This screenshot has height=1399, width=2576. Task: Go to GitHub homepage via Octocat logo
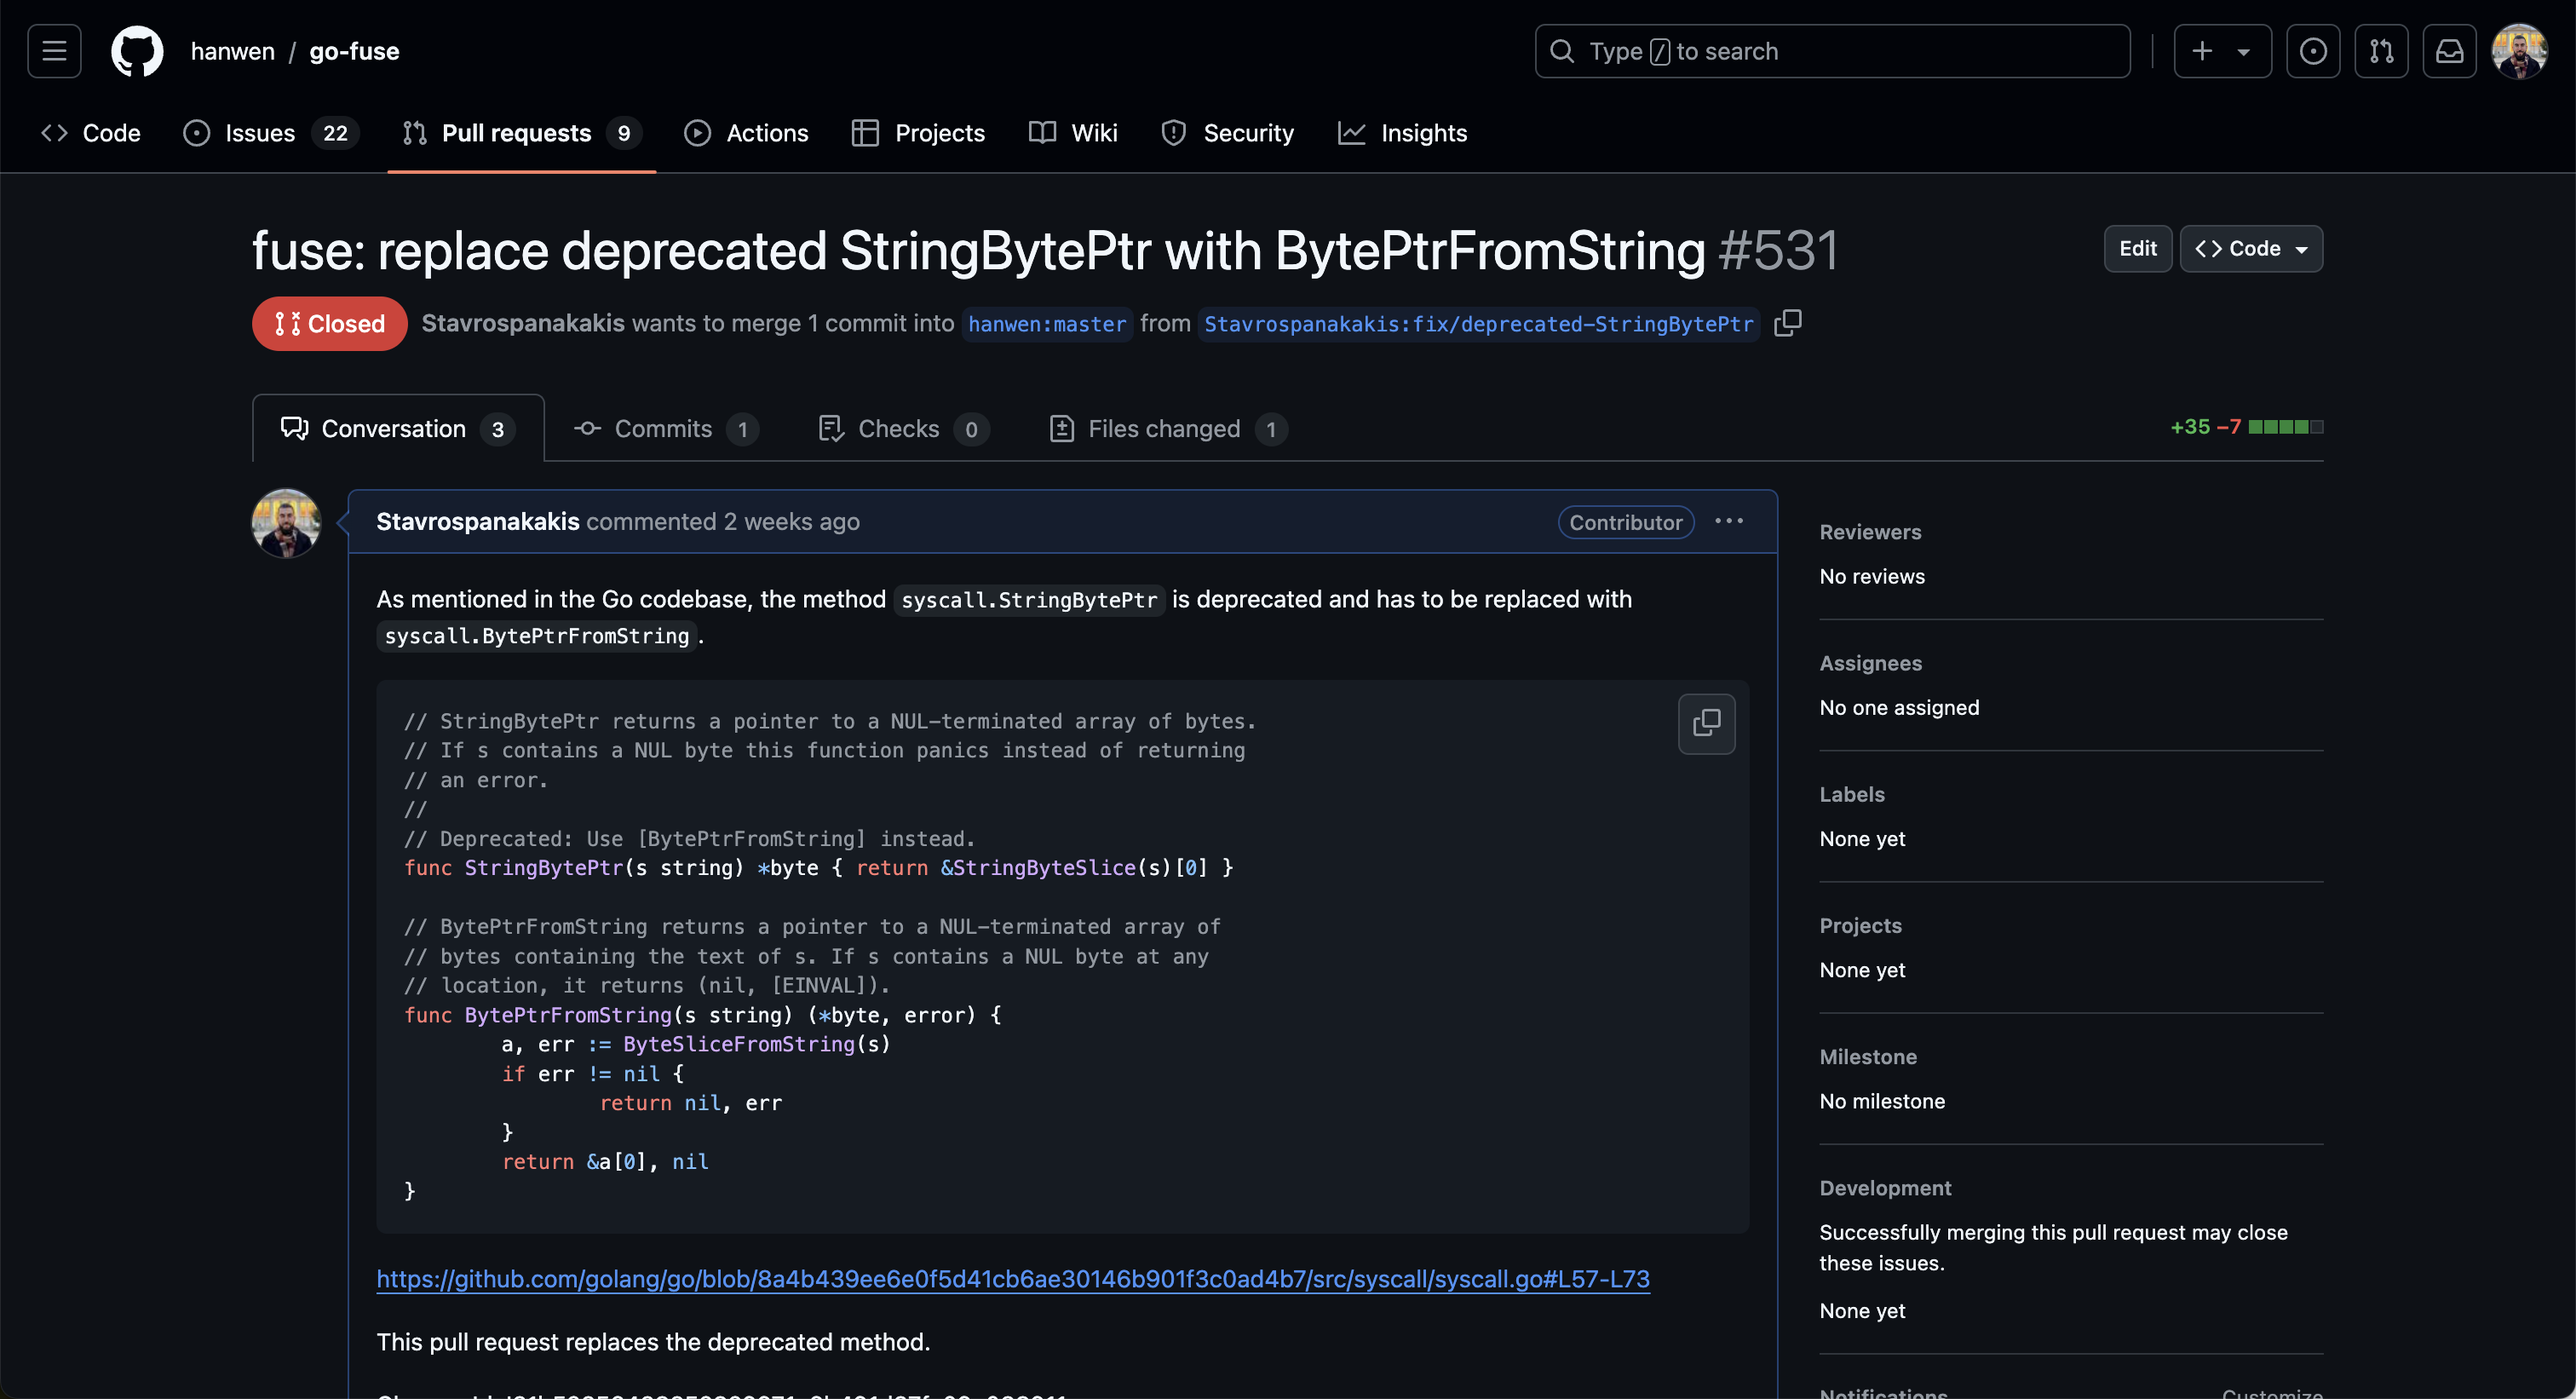pos(137,51)
